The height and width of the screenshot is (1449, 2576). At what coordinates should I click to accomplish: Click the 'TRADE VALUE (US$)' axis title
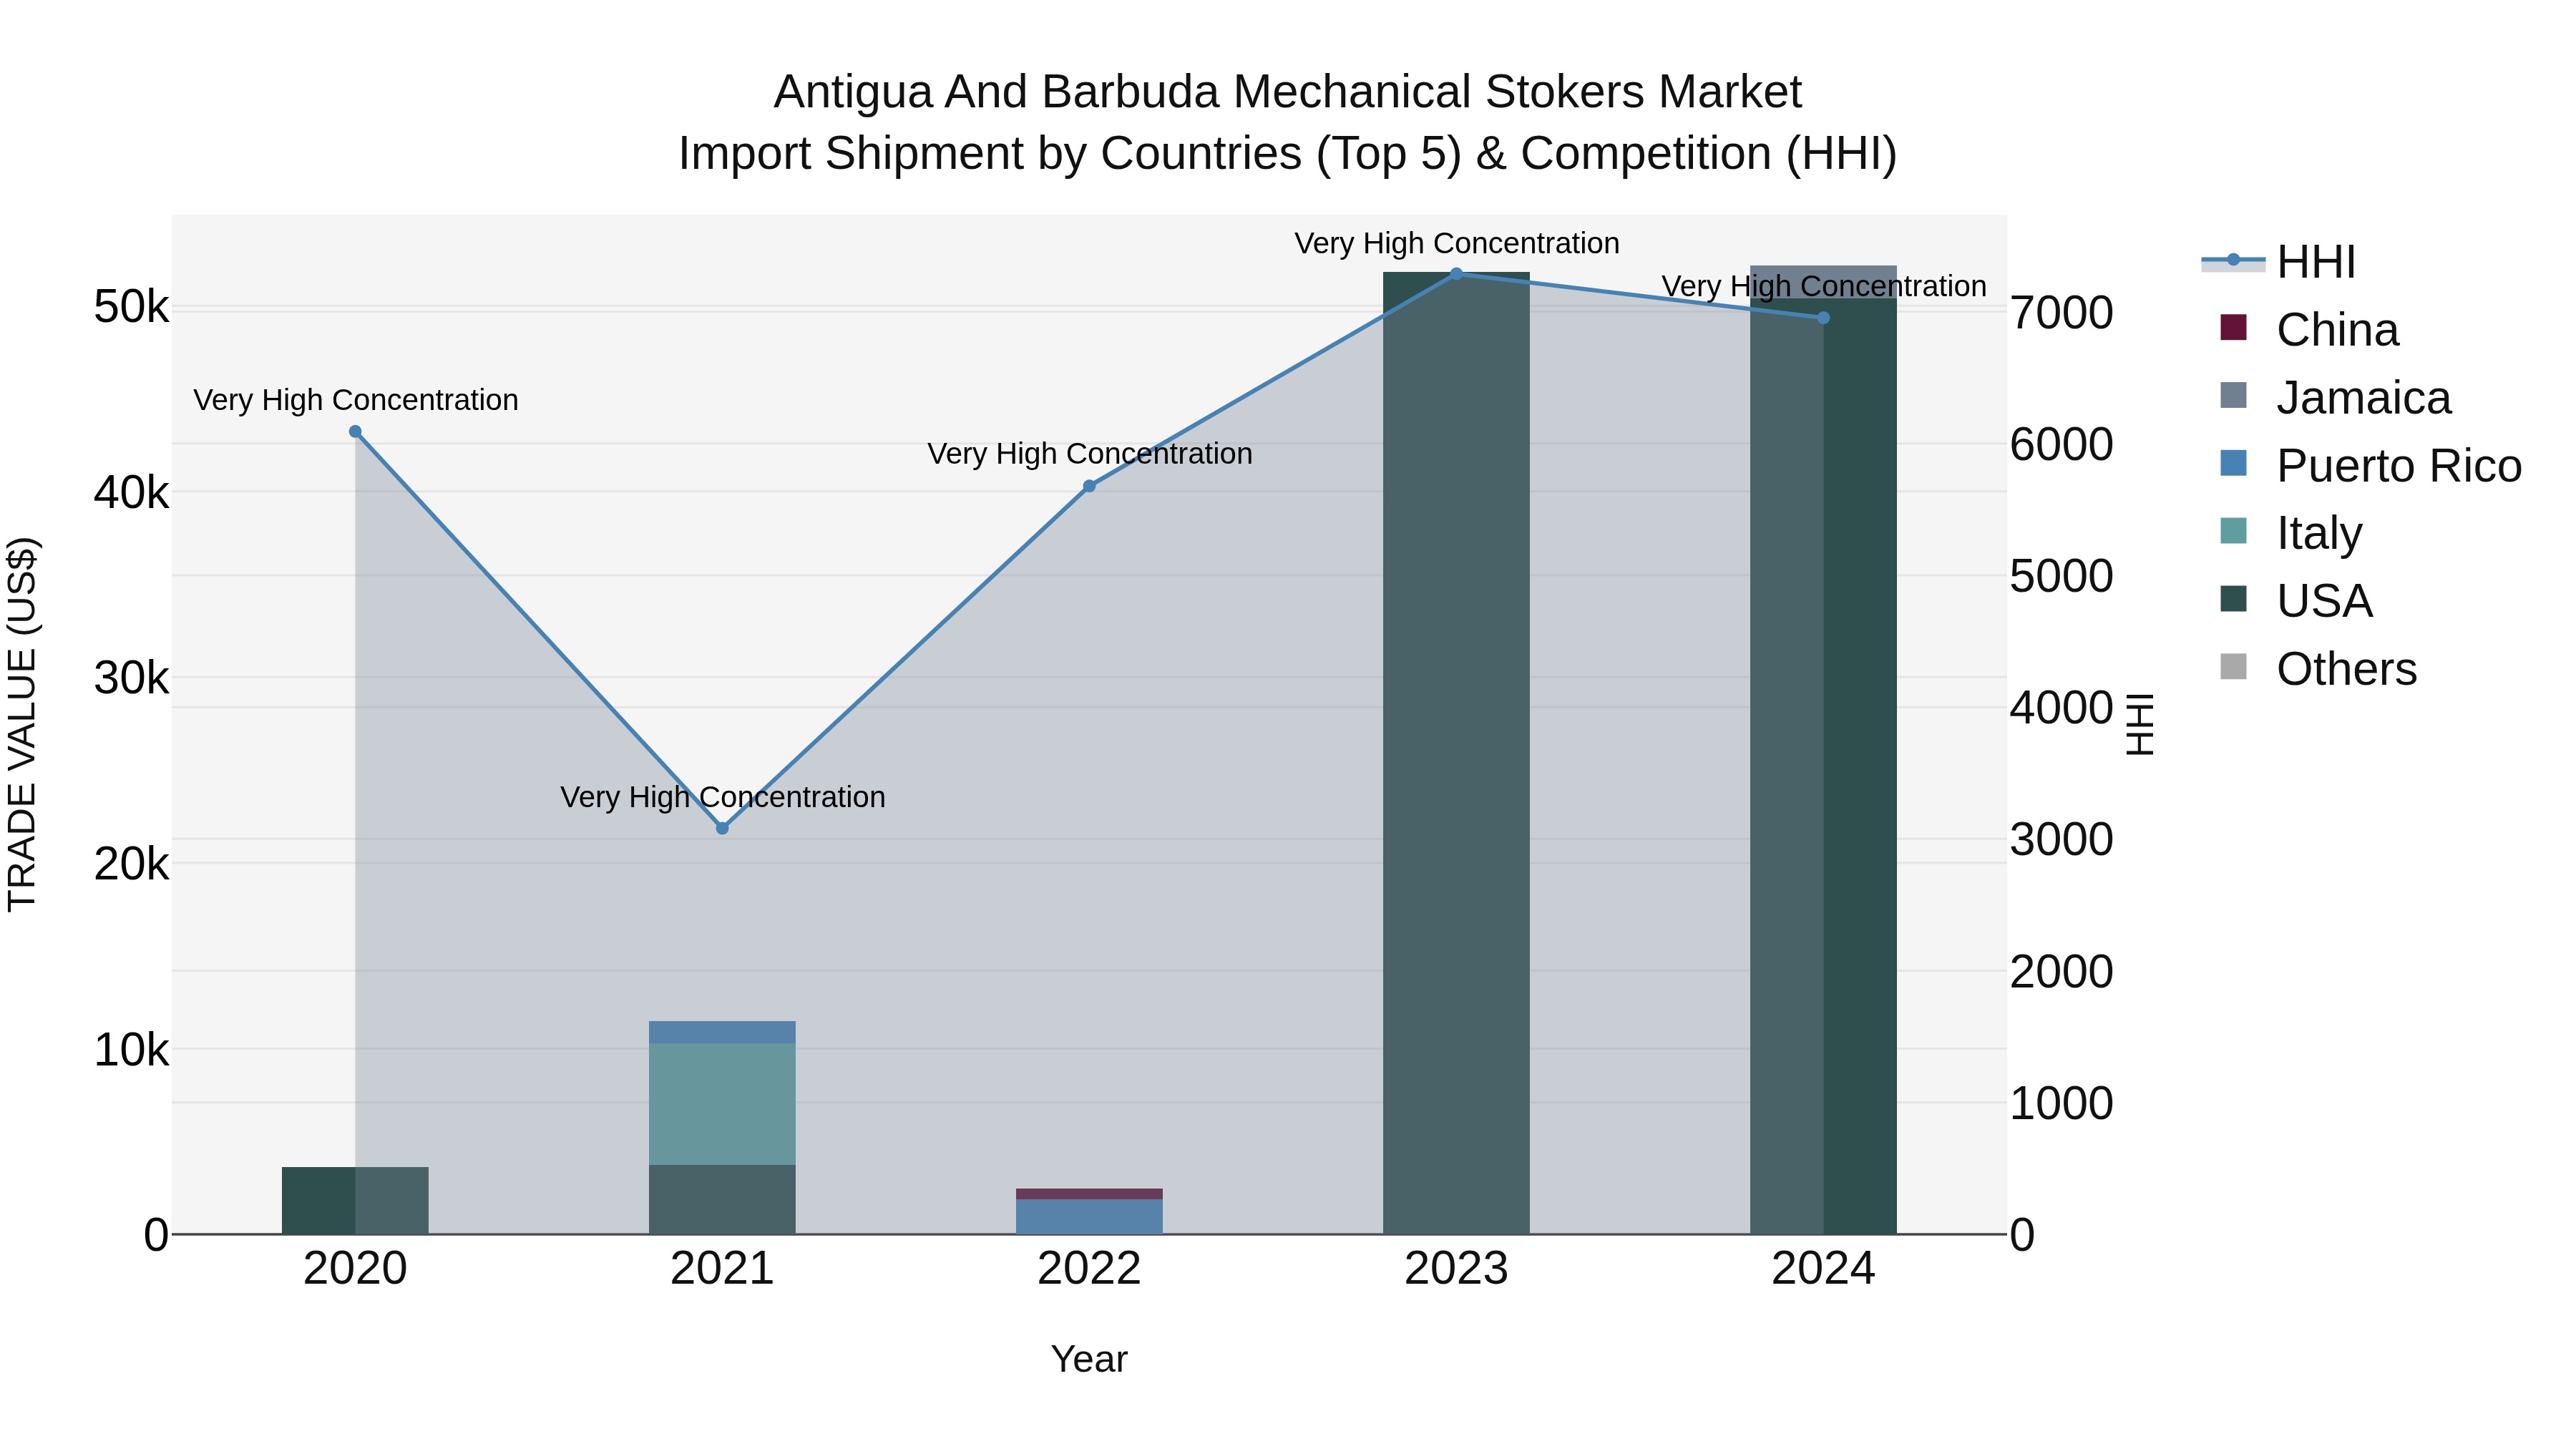click(x=22, y=724)
